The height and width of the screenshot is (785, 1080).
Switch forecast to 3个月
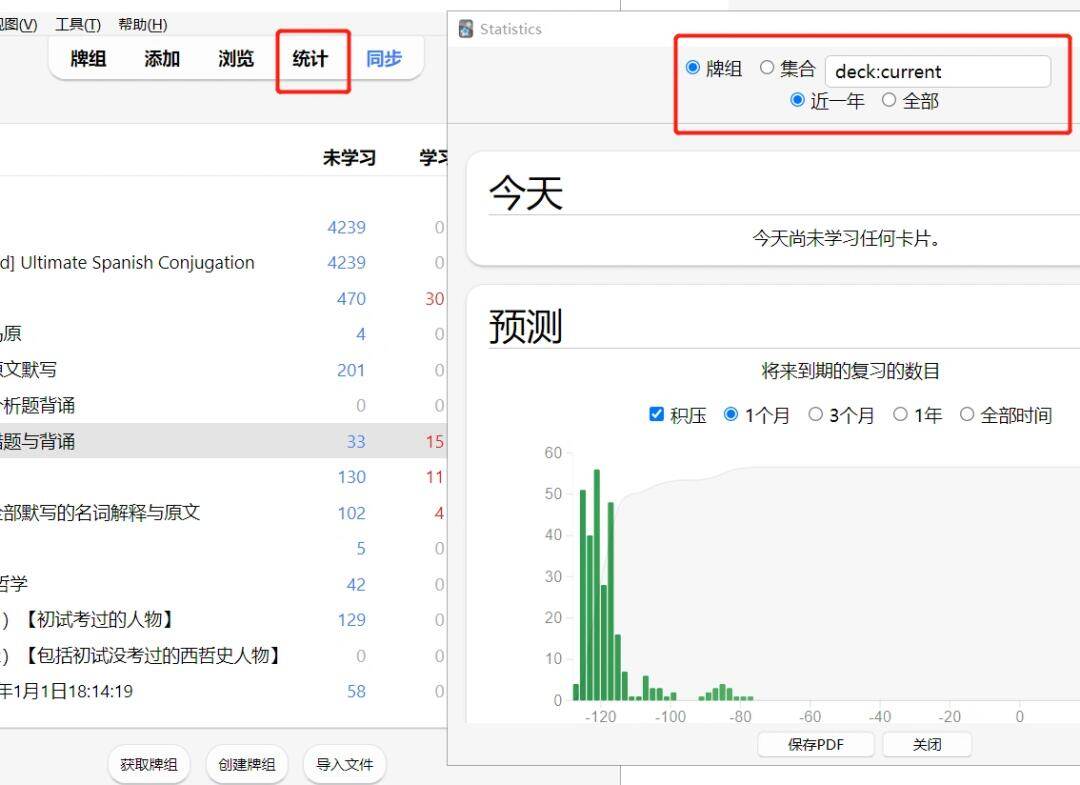816,415
